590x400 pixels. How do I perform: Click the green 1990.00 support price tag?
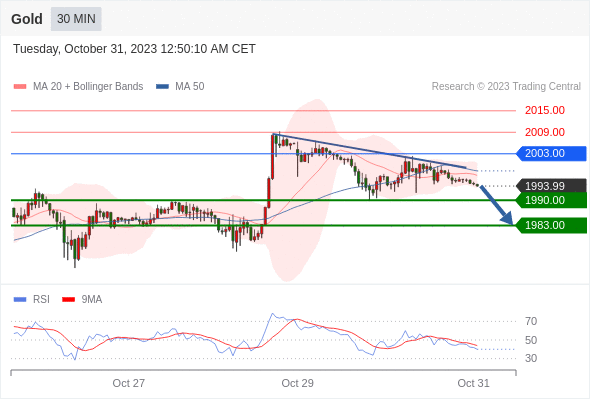pos(551,200)
